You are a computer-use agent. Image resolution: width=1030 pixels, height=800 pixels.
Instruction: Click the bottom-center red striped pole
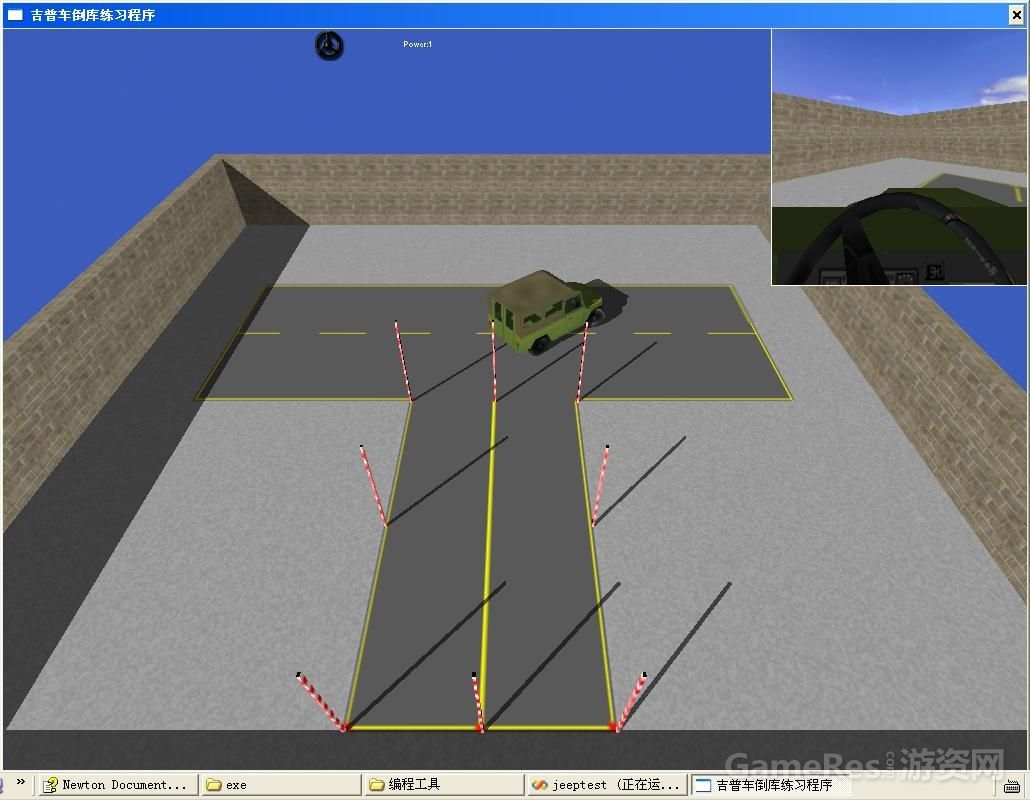(477, 703)
